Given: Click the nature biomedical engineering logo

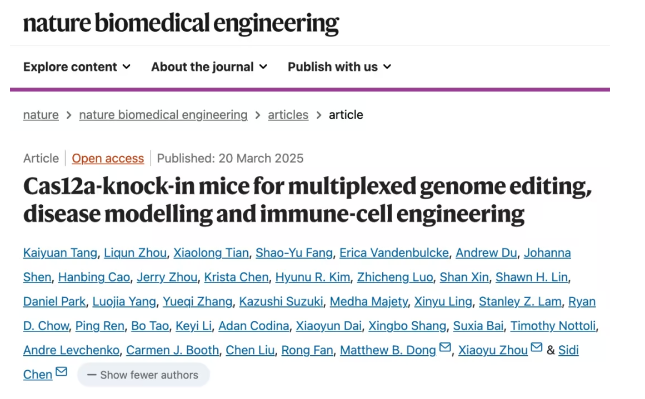Looking at the screenshot, I should click(x=181, y=23).
